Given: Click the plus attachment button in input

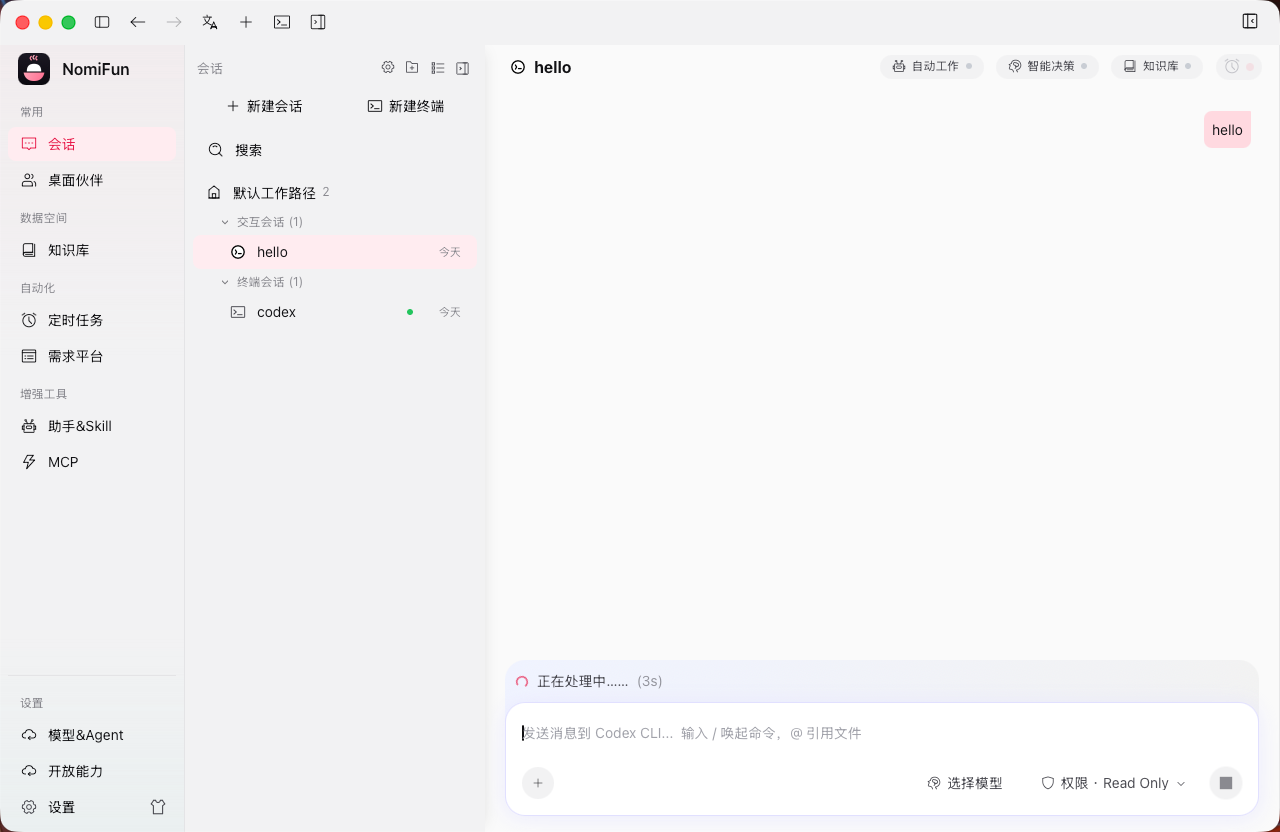Looking at the screenshot, I should click(538, 783).
